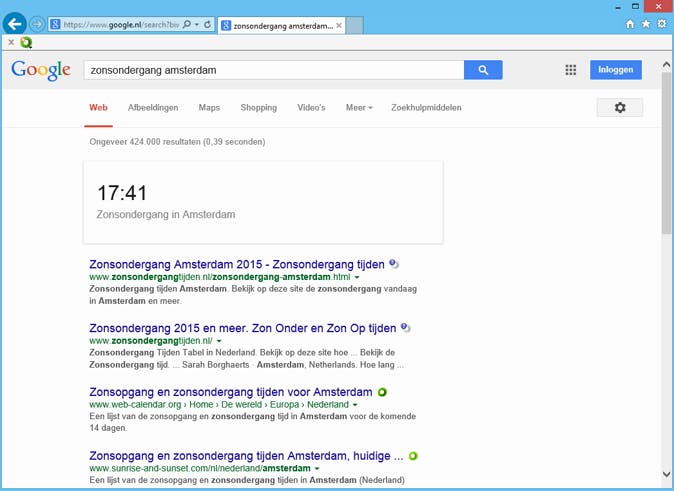Image resolution: width=674 pixels, height=491 pixels.
Task: Click the Zonsondergang in Amsterdam caption
Action: pyautogui.click(x=165, y=215)
